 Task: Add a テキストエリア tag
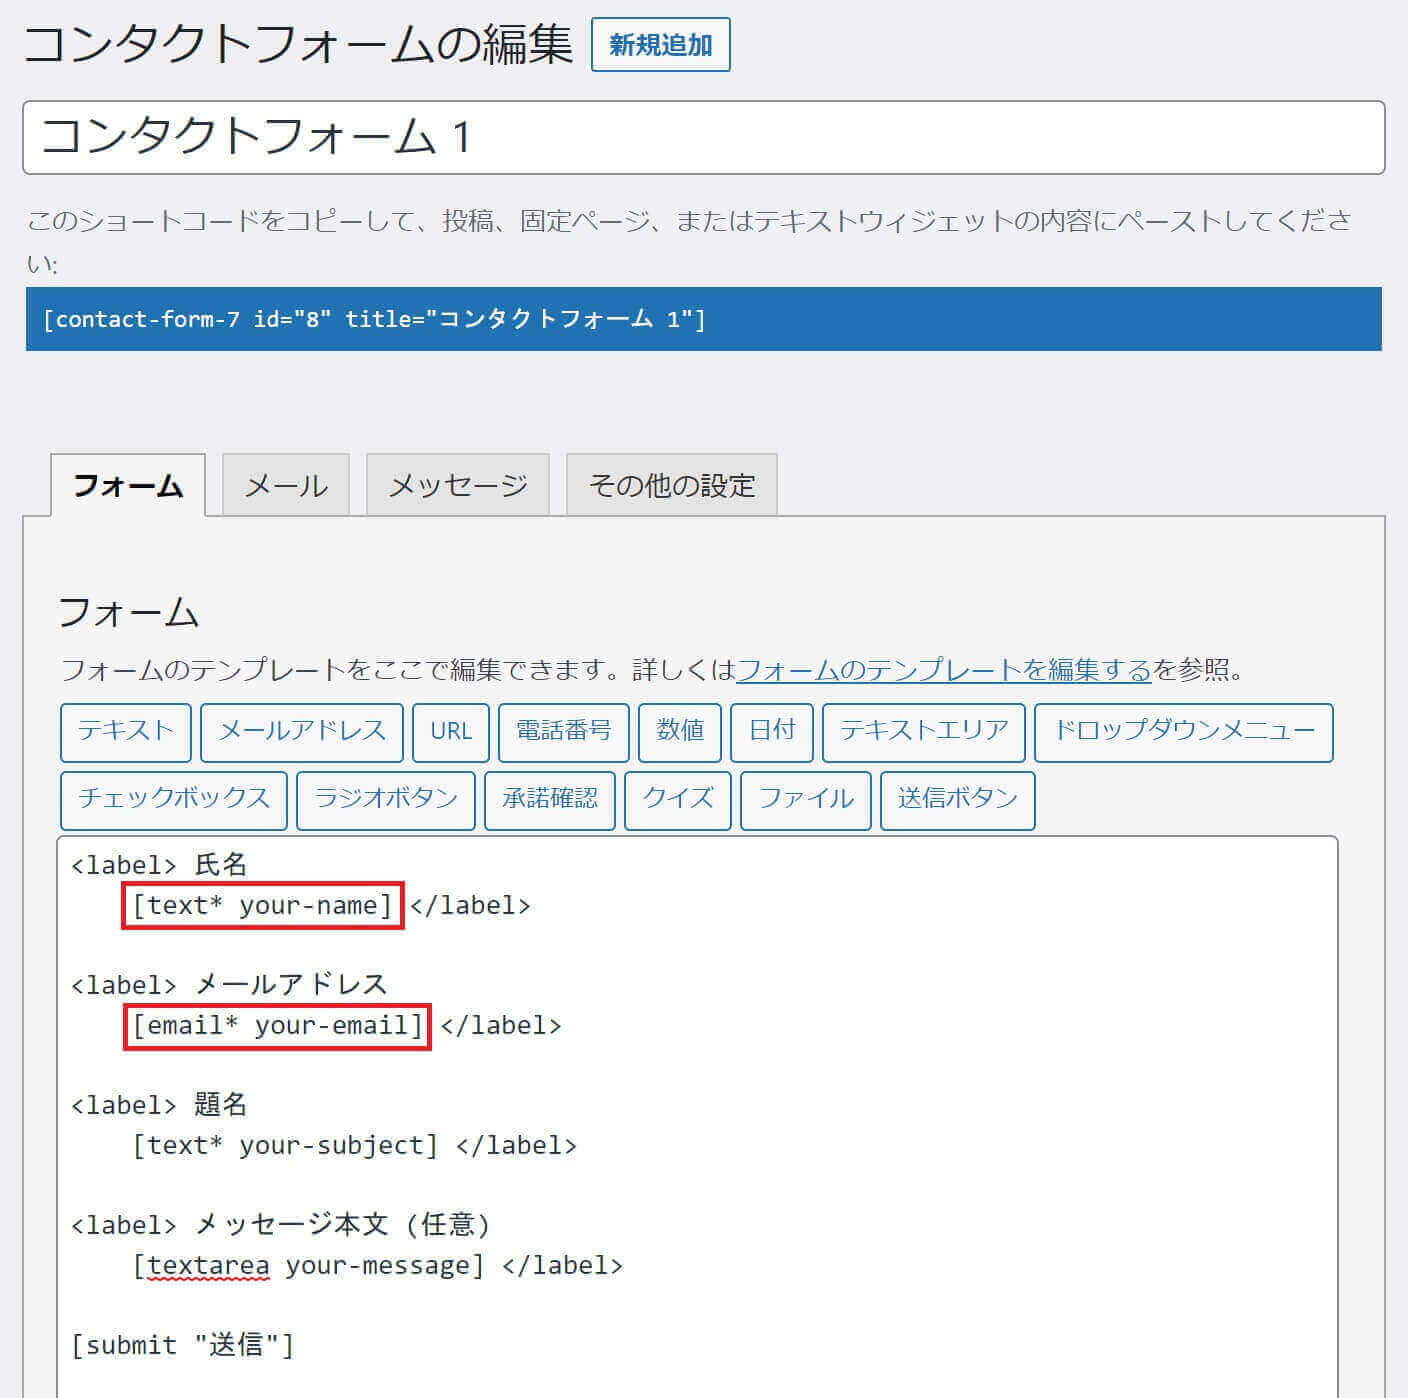click(924, 731)
